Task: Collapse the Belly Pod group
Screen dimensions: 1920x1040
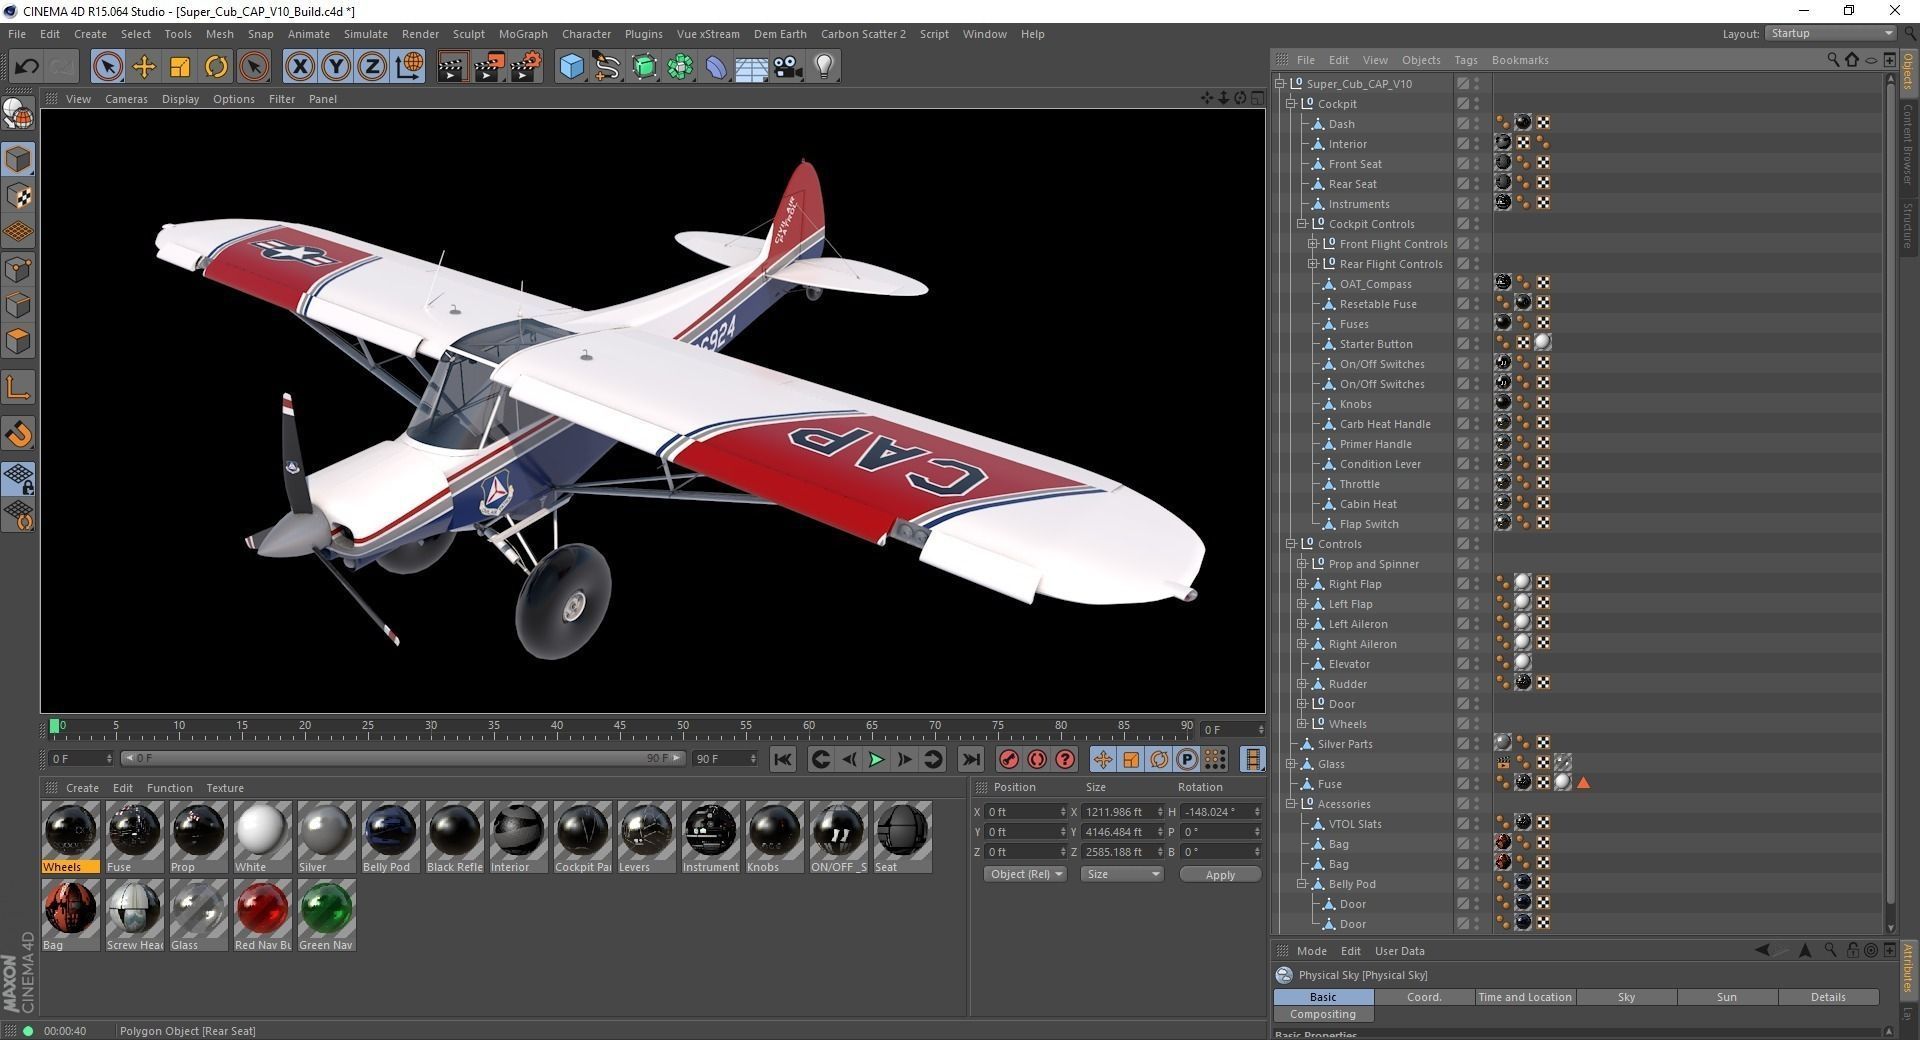Action: point(1302,884)
